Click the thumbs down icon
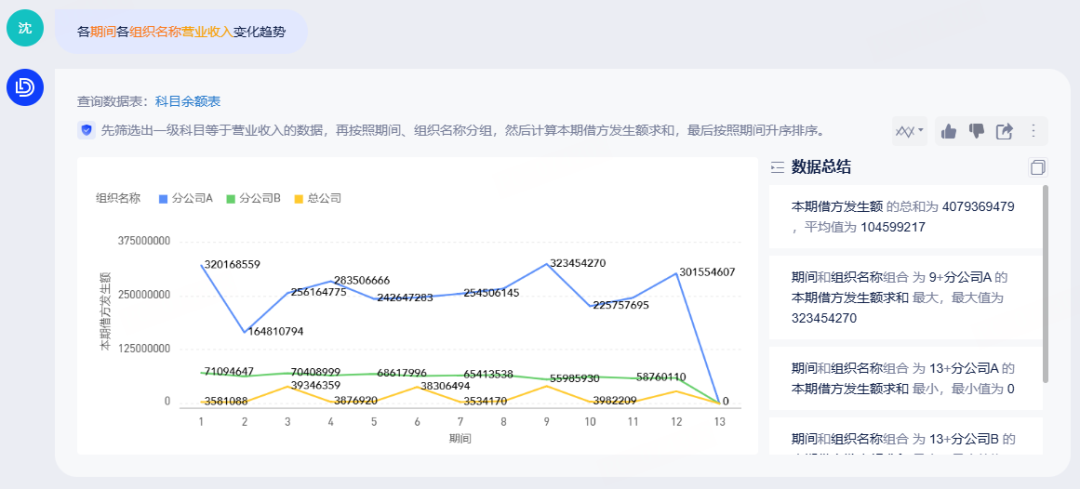 977,131
